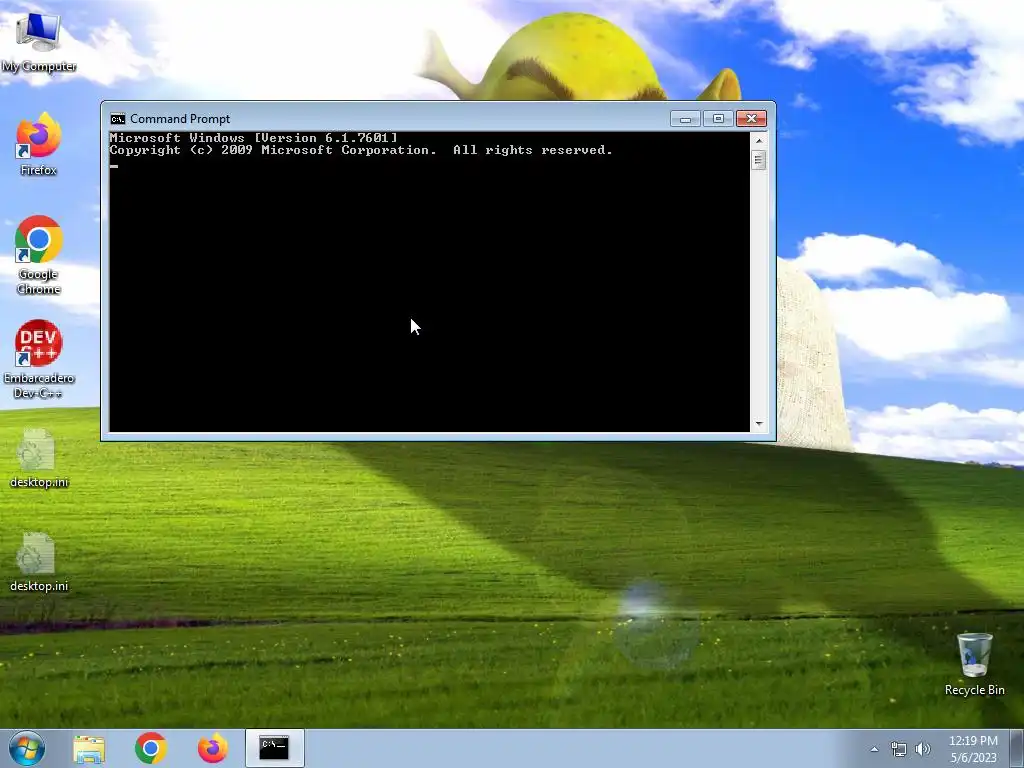Screen dimensions: 1024x768
Task: Select the Embarcadero Dev-C++ desktop shortcut
Action: pyautogui.click(x=39, y=359)
